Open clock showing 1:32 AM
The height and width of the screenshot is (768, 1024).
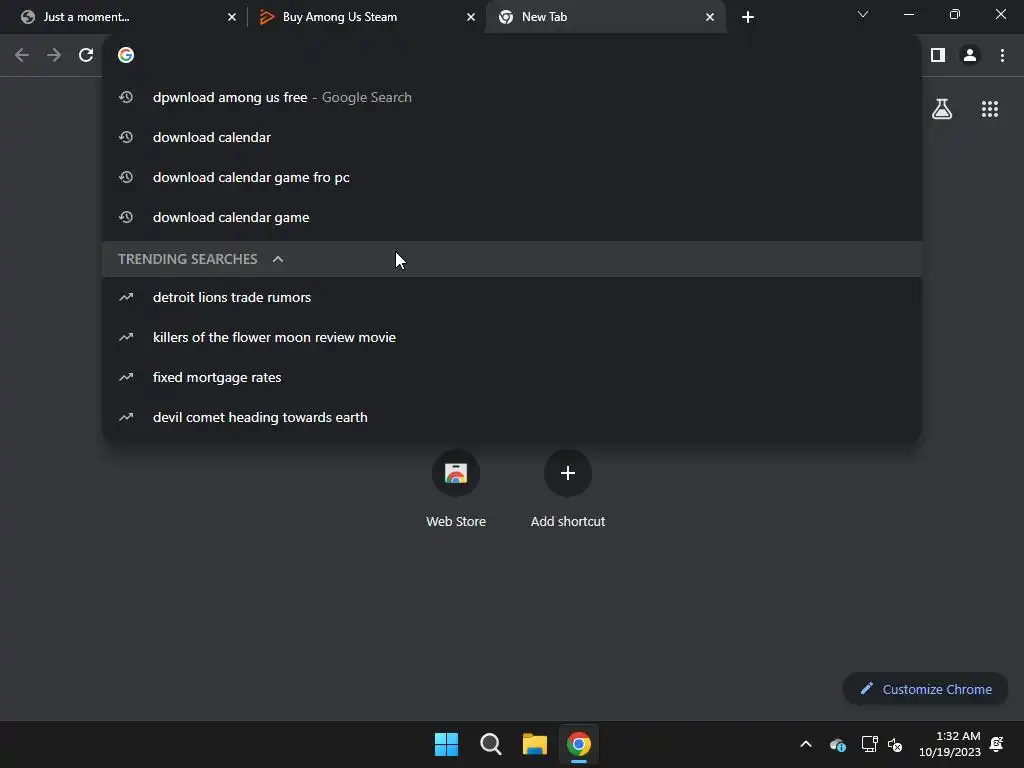(950, 744)
